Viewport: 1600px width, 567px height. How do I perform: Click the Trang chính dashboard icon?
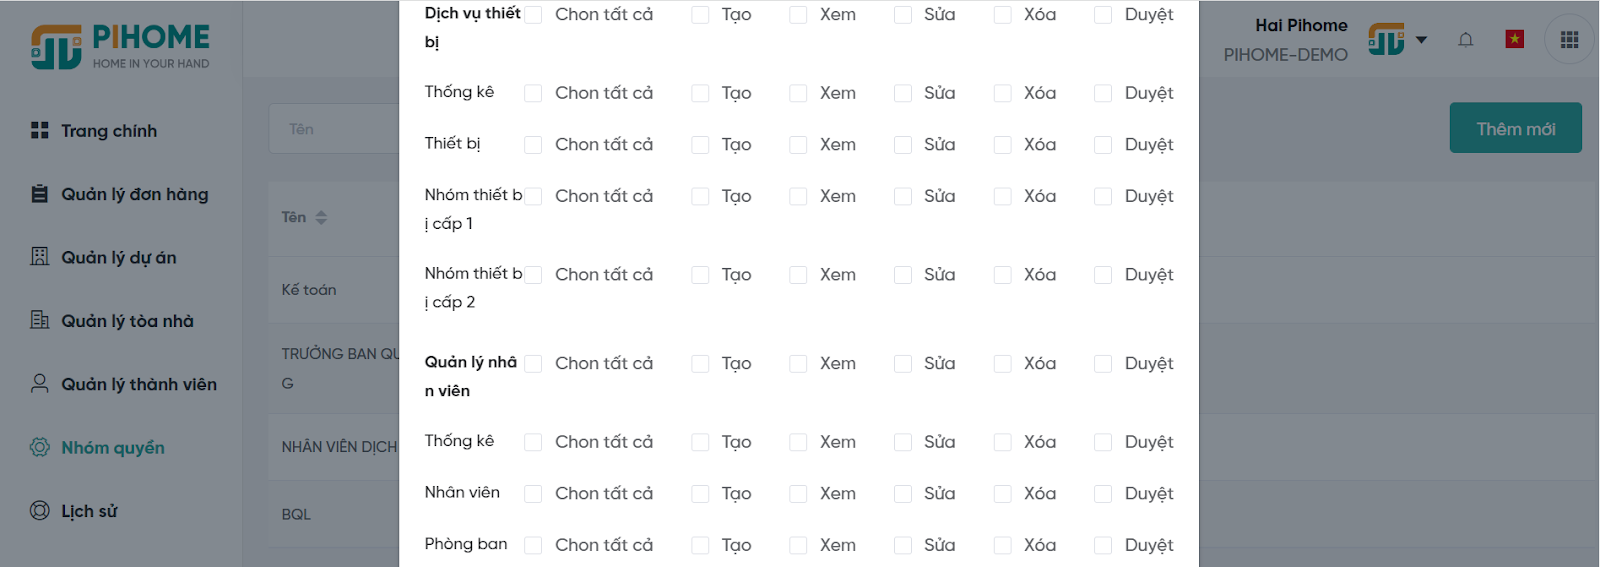click(x=40, y=130)
